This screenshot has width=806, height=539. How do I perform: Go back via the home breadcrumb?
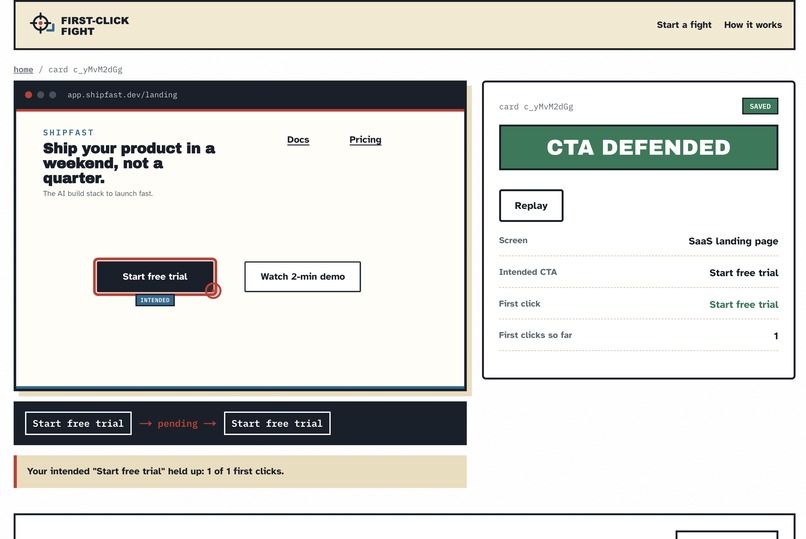point(23,69)
